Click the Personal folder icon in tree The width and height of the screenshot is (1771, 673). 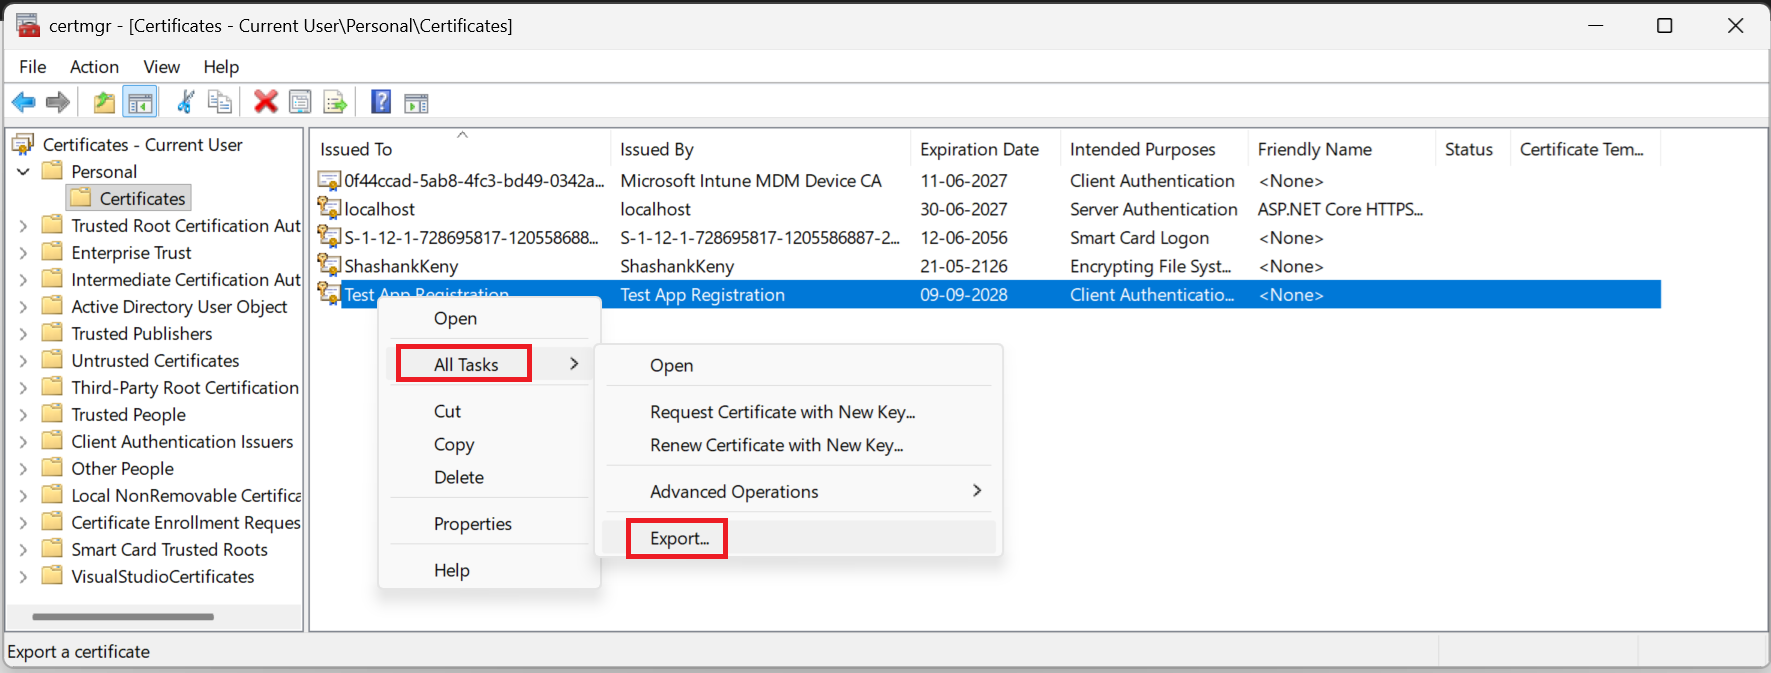pyautogui.click(x=53, y=171)
